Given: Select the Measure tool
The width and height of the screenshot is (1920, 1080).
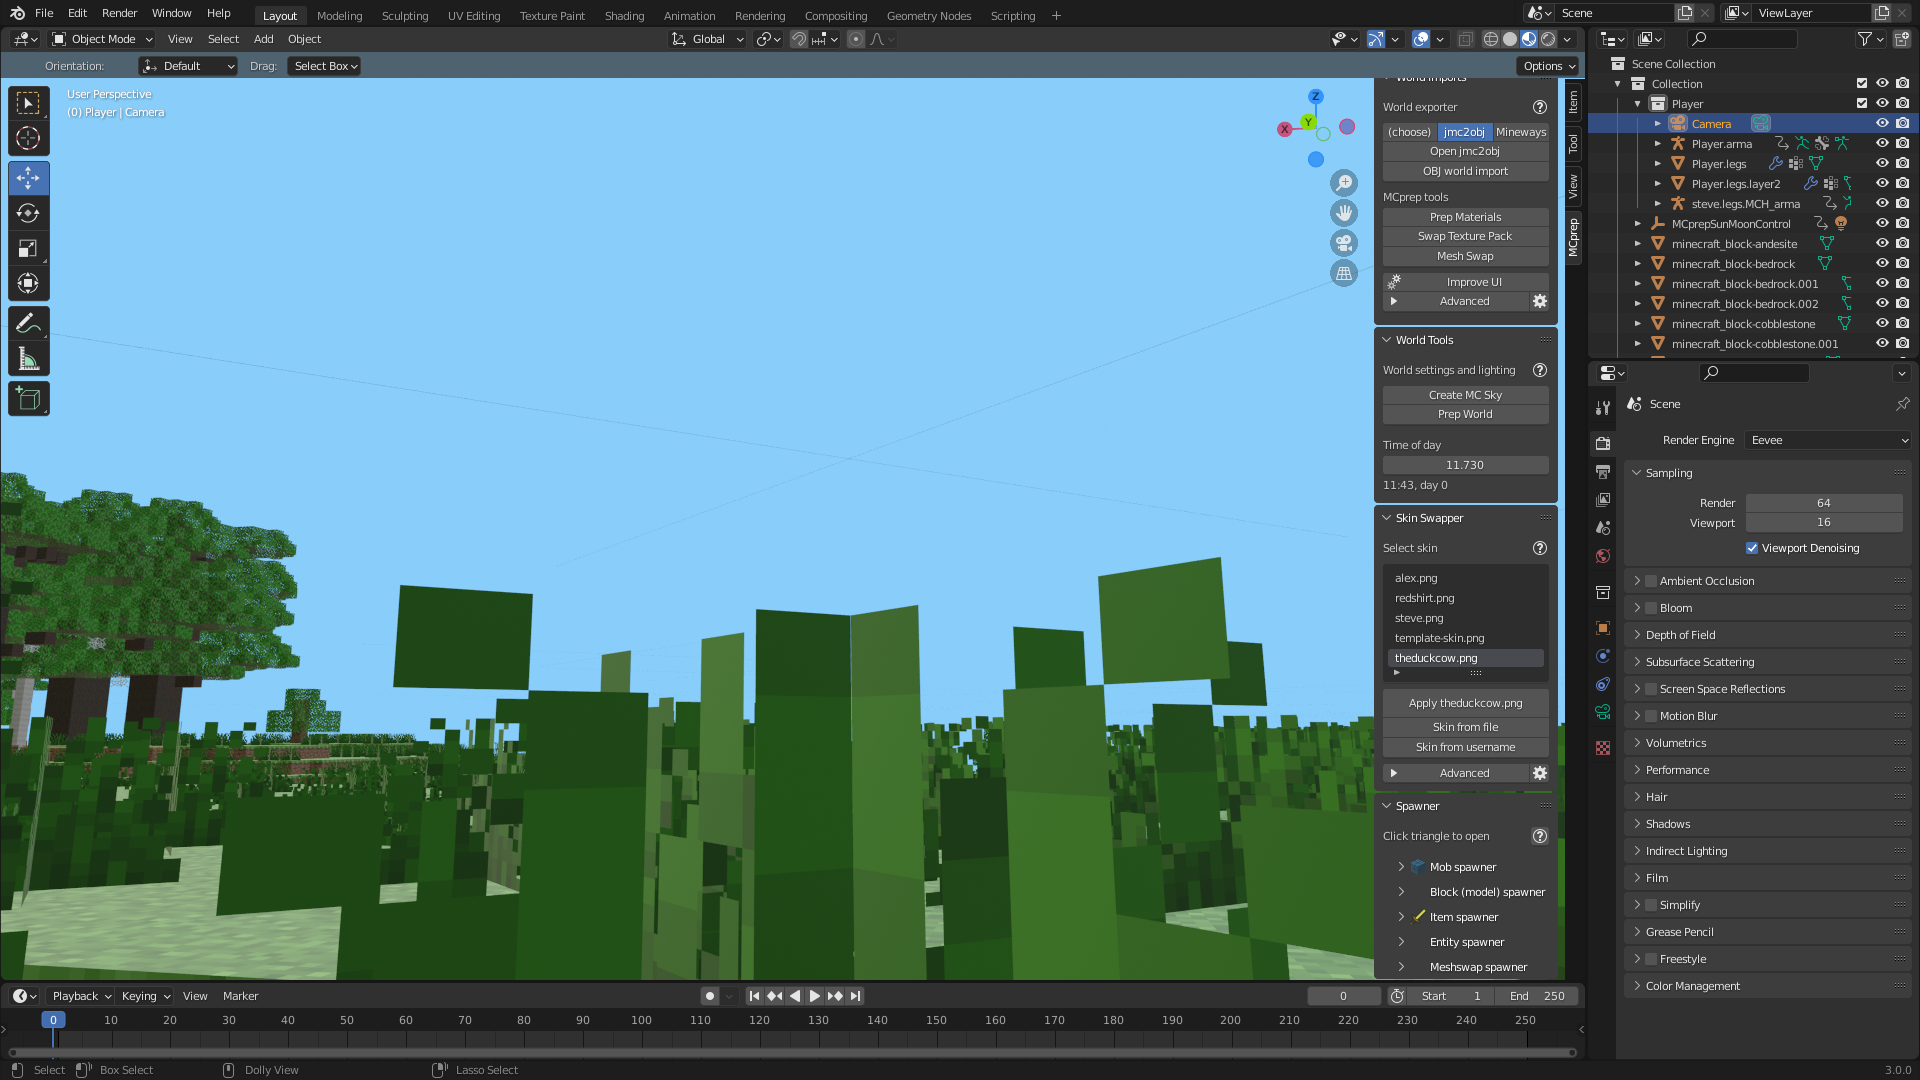Looking at the screenshot, I should [28, 359].
